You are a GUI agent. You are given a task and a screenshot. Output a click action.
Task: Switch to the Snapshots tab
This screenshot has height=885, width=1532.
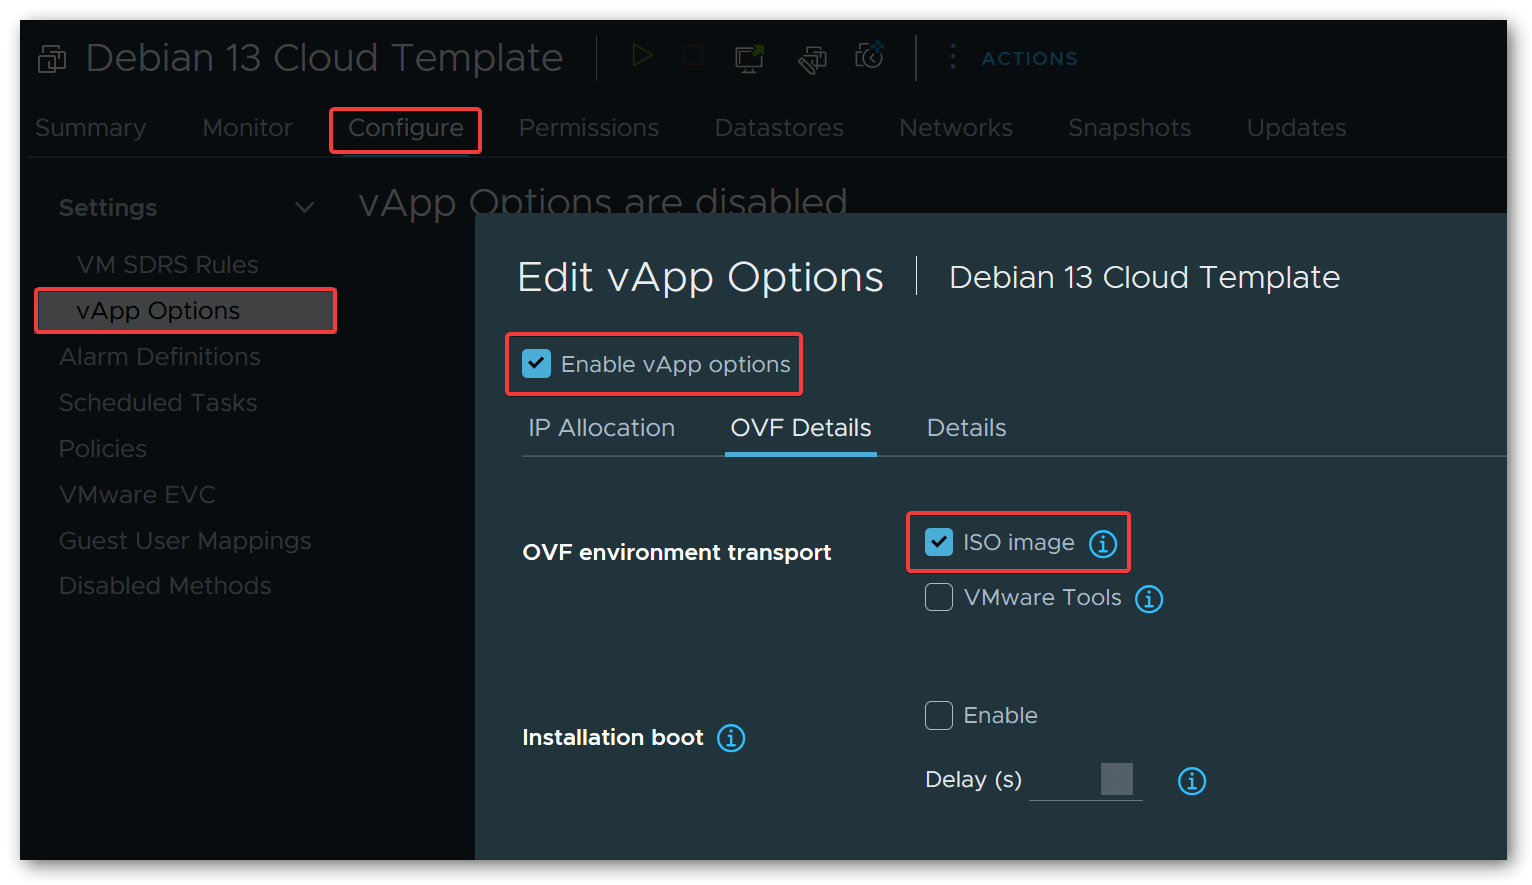tap(1129, 128)
